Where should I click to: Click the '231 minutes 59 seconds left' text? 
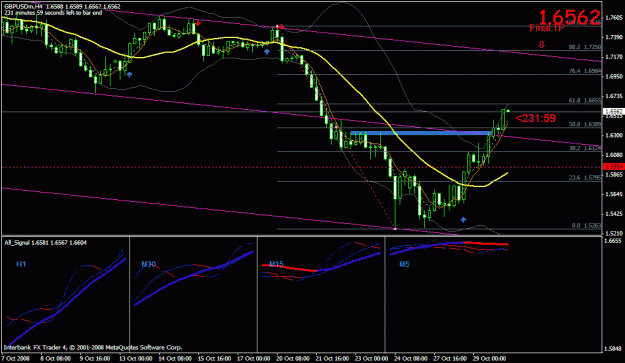(53, 13)
